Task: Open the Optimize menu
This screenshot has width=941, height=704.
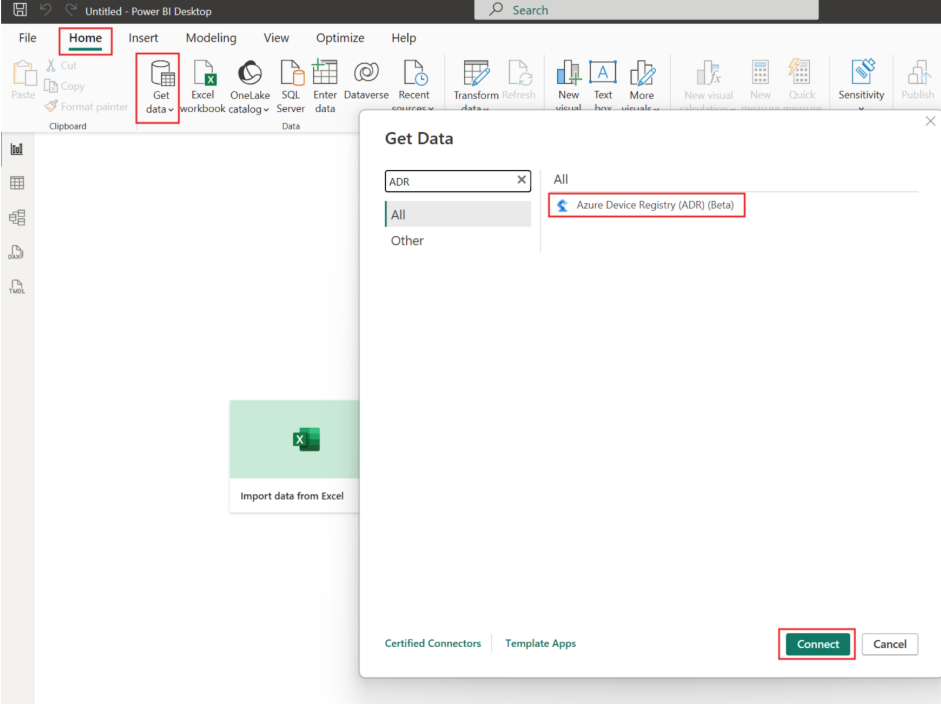Action: coord(340,38)
